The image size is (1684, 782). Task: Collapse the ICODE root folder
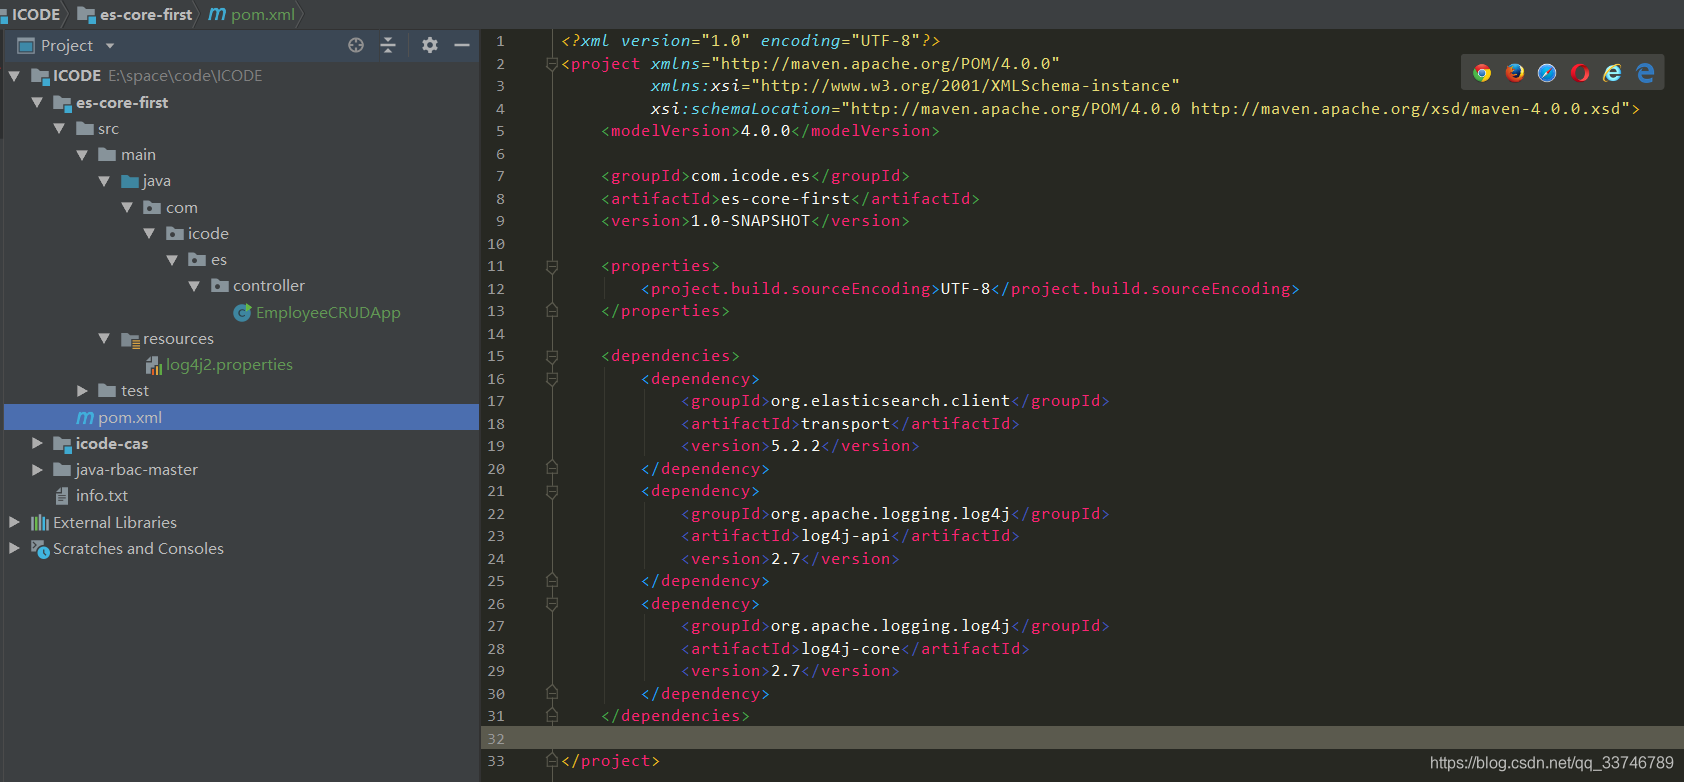coord(14,76)
